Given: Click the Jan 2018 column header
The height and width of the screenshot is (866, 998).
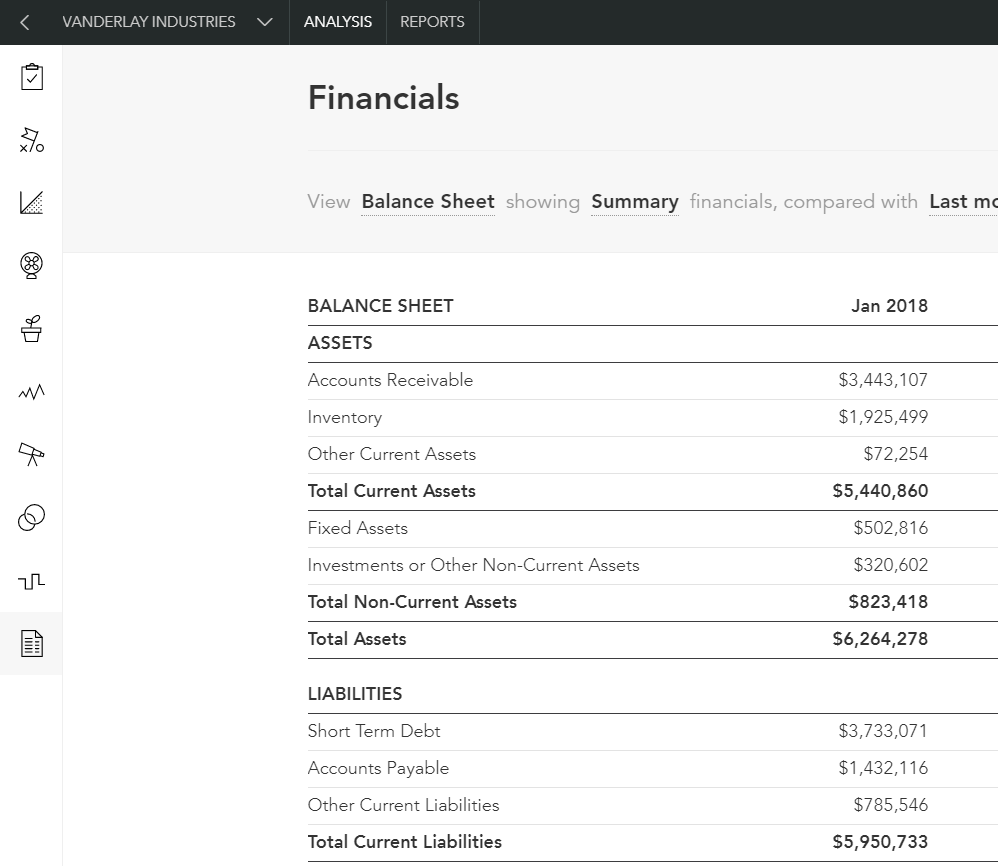Looking at the screenshot, I should [x=889, y=306].
